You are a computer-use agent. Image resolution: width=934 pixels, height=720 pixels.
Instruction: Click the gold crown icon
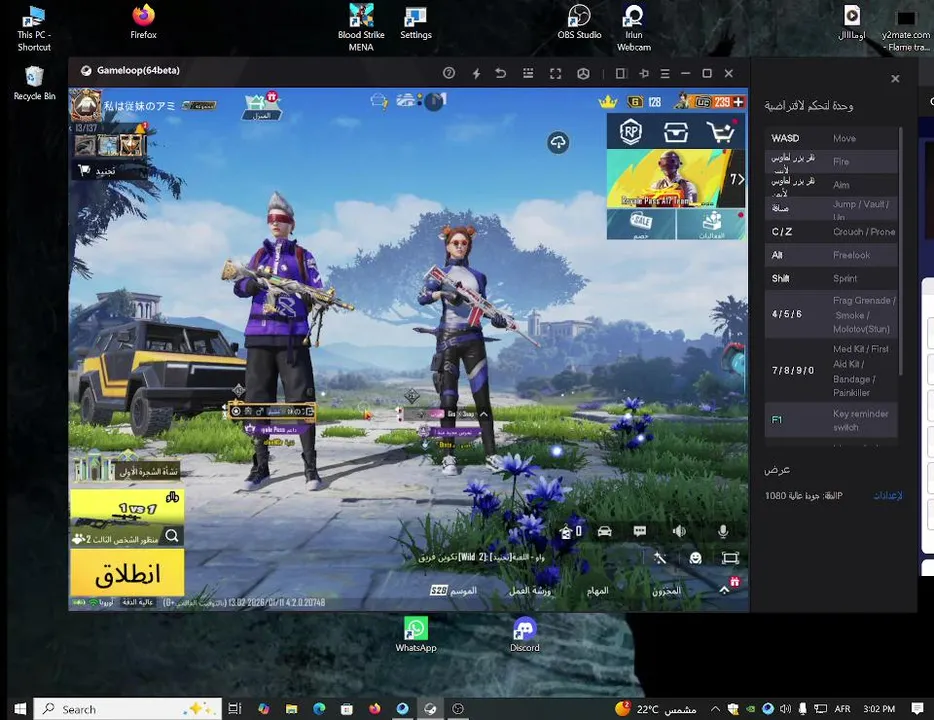click(x=608, y=102)
